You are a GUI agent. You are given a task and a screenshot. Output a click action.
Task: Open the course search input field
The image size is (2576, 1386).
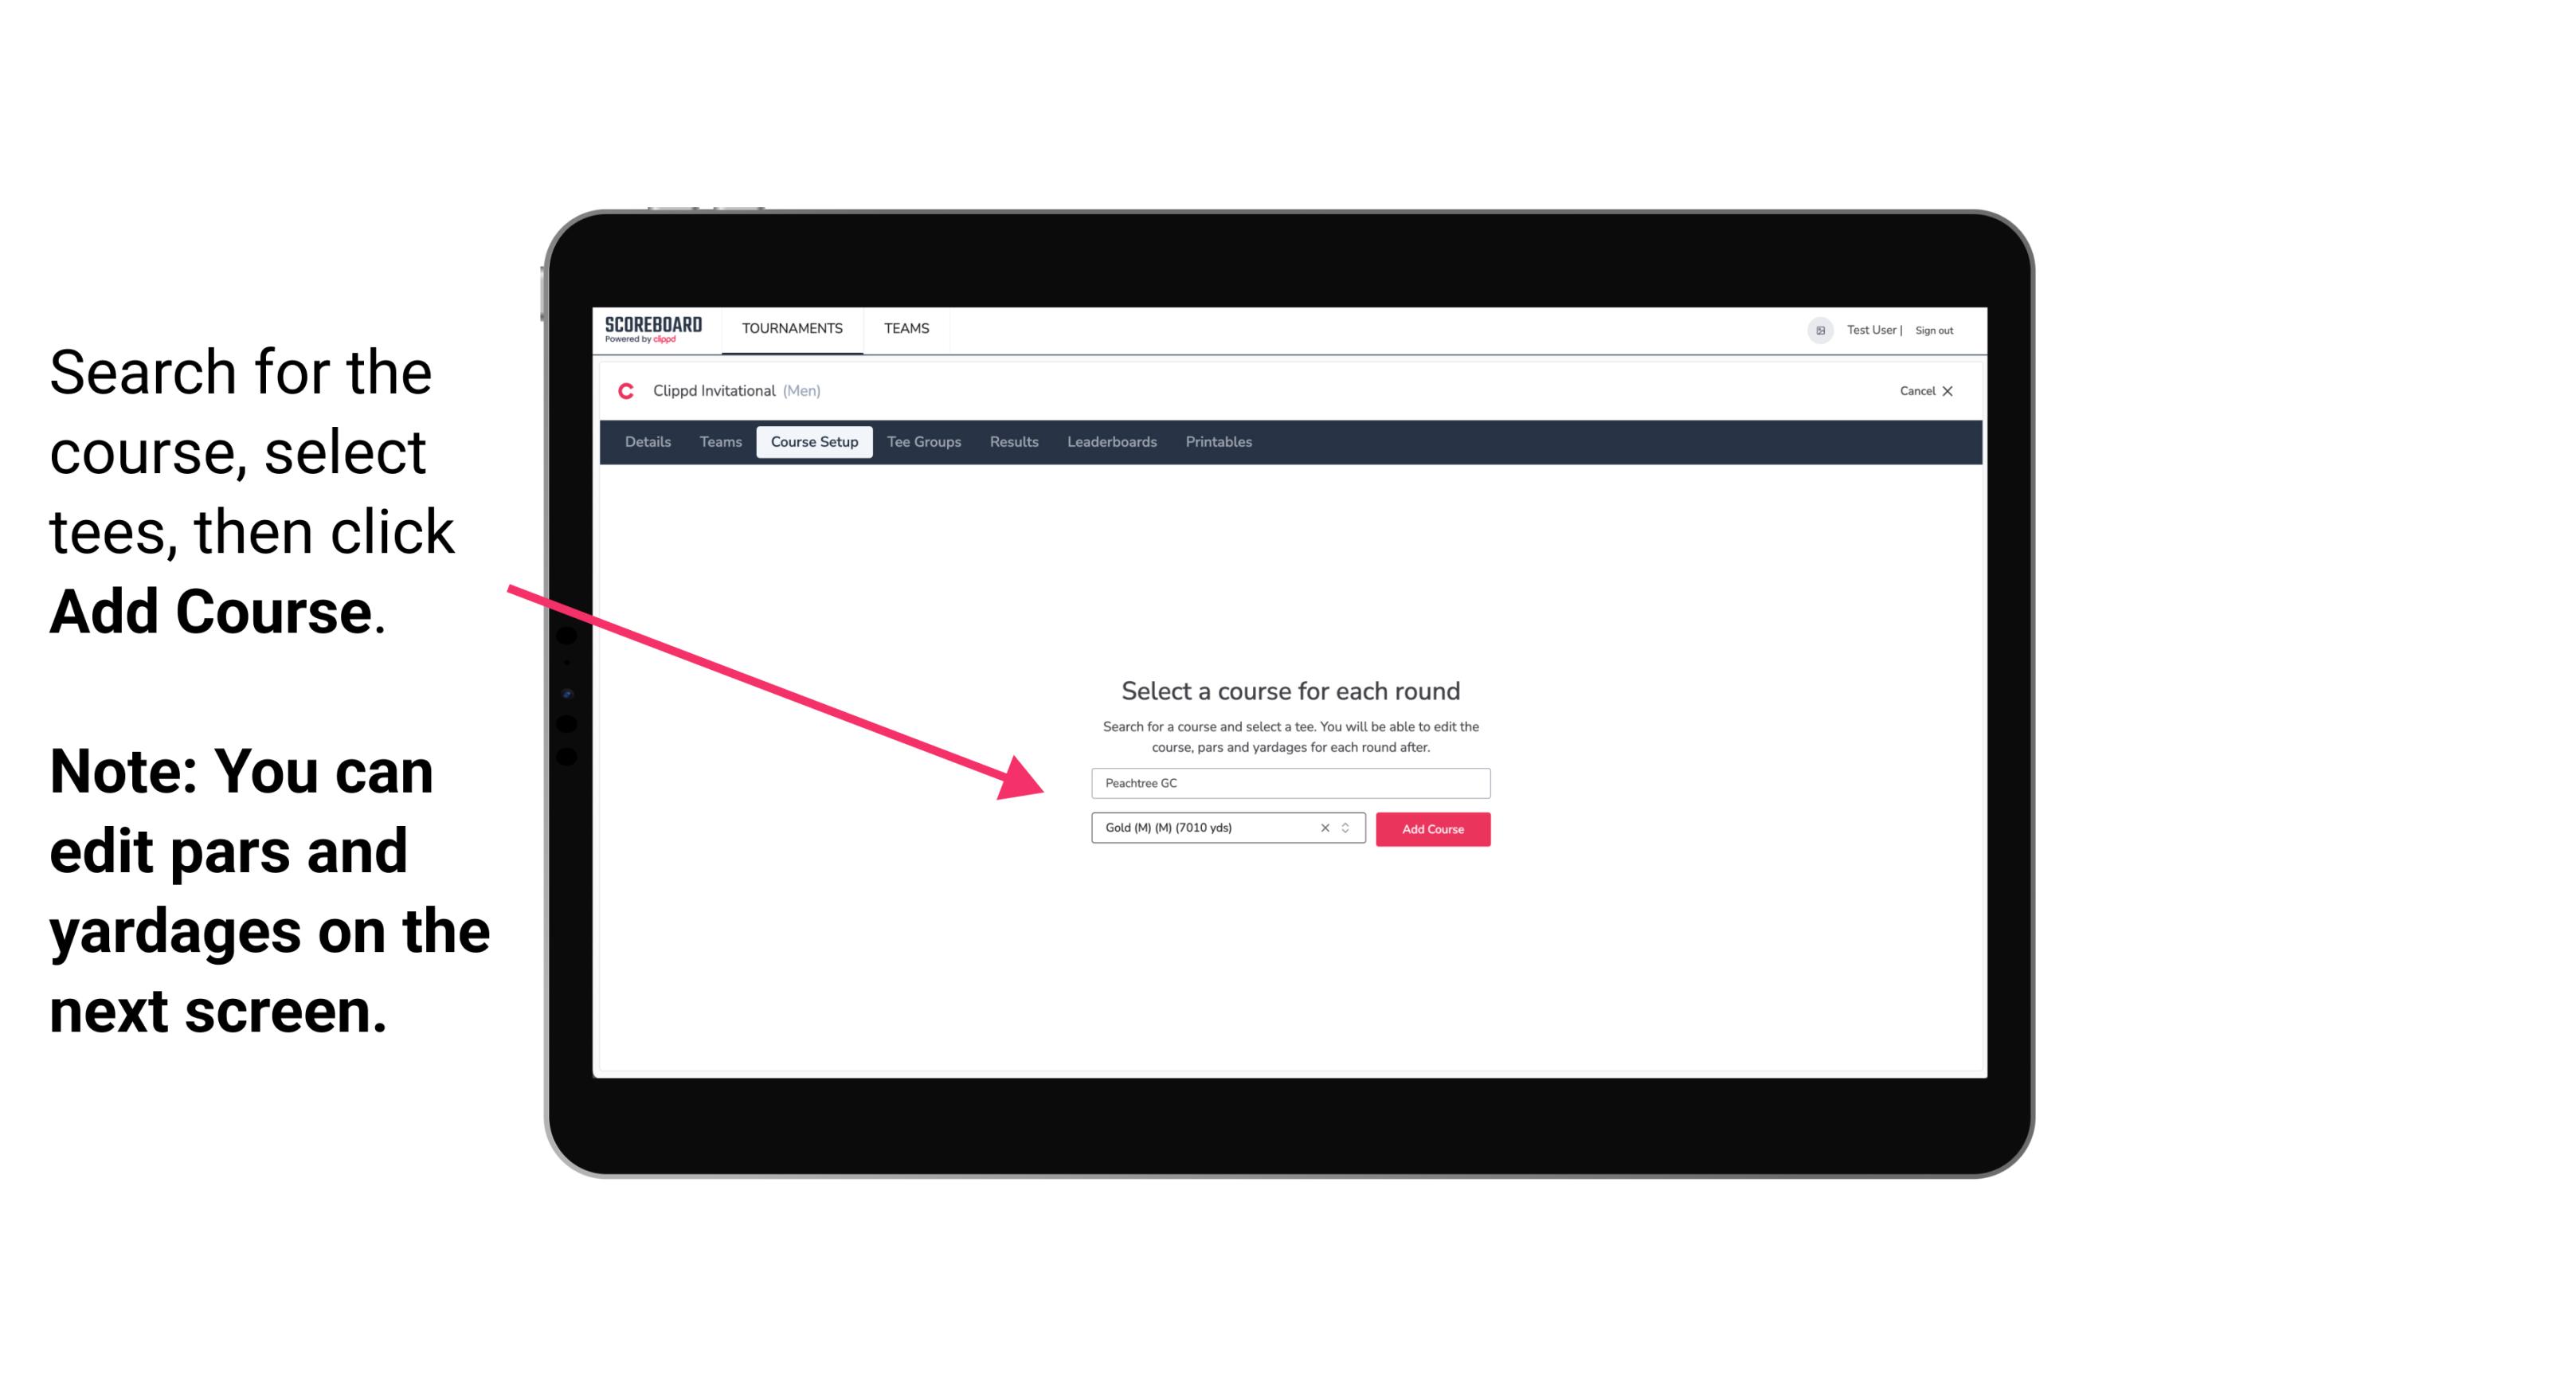pos(1290,780)
